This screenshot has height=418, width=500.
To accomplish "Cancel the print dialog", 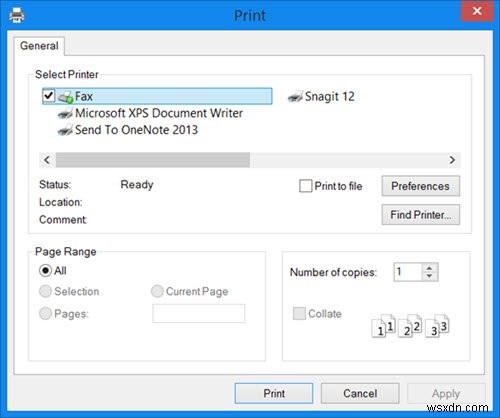I will [360, 393].
